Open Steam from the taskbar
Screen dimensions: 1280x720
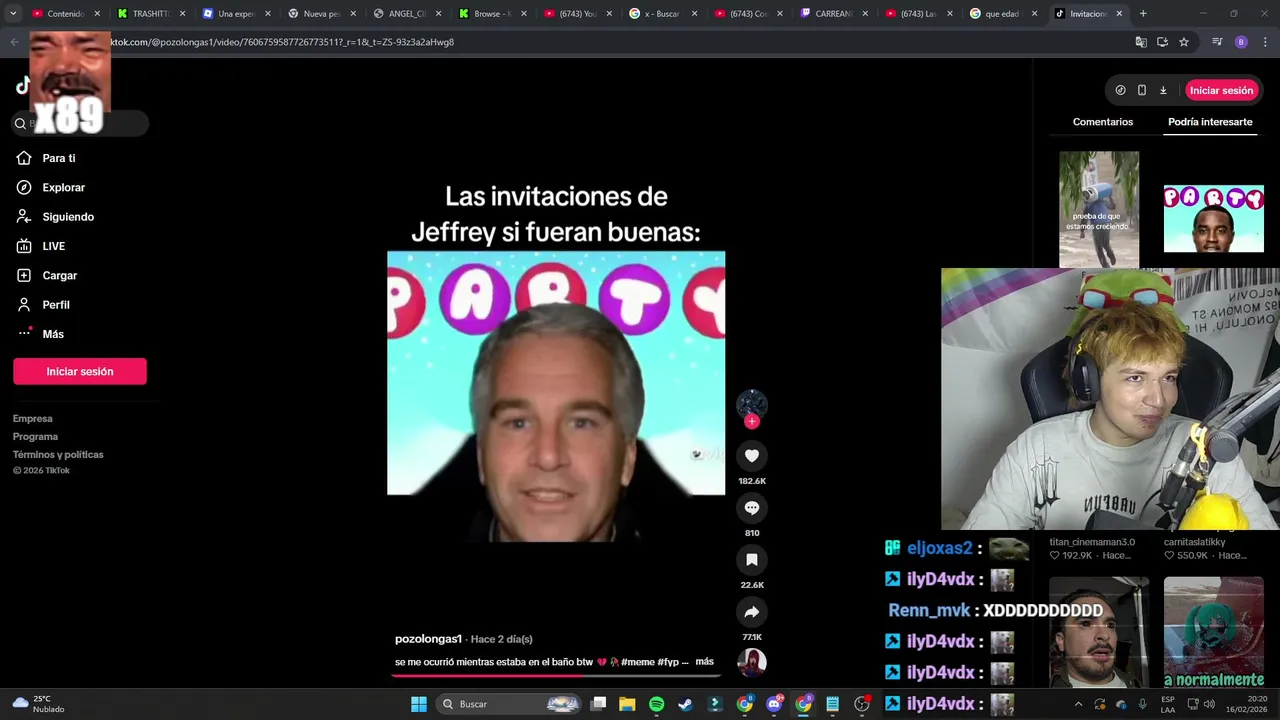click(685, 704)
